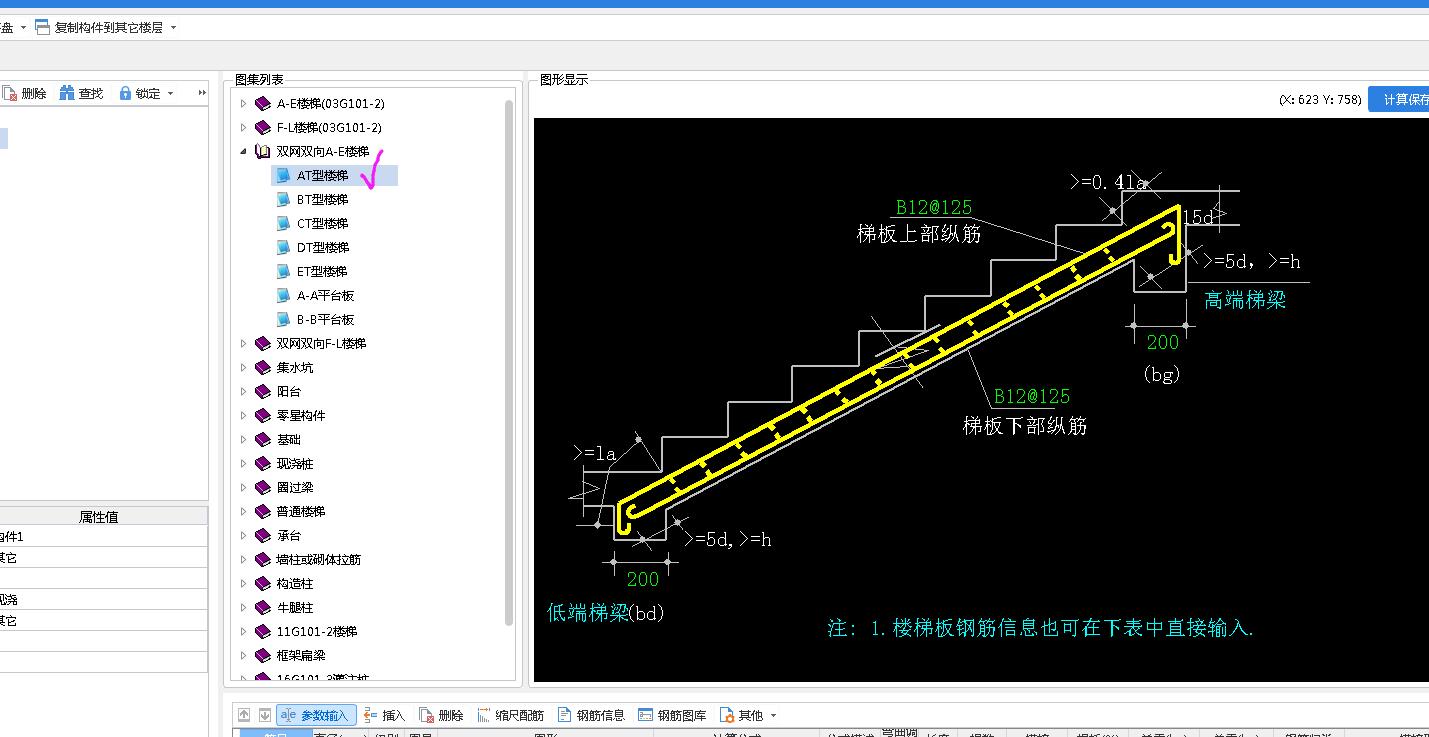Select ET型楼梯 item
The image size is (1429, 737).
[322, 271]
